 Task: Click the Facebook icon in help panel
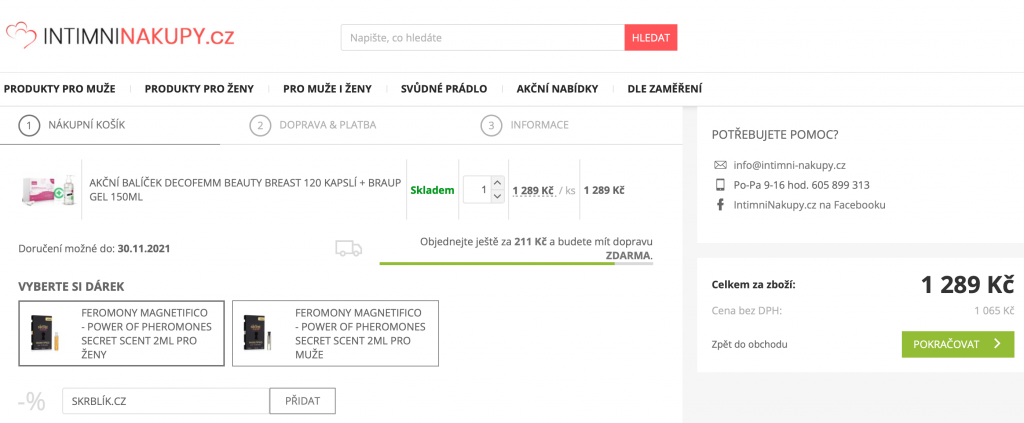pos(720,205)
